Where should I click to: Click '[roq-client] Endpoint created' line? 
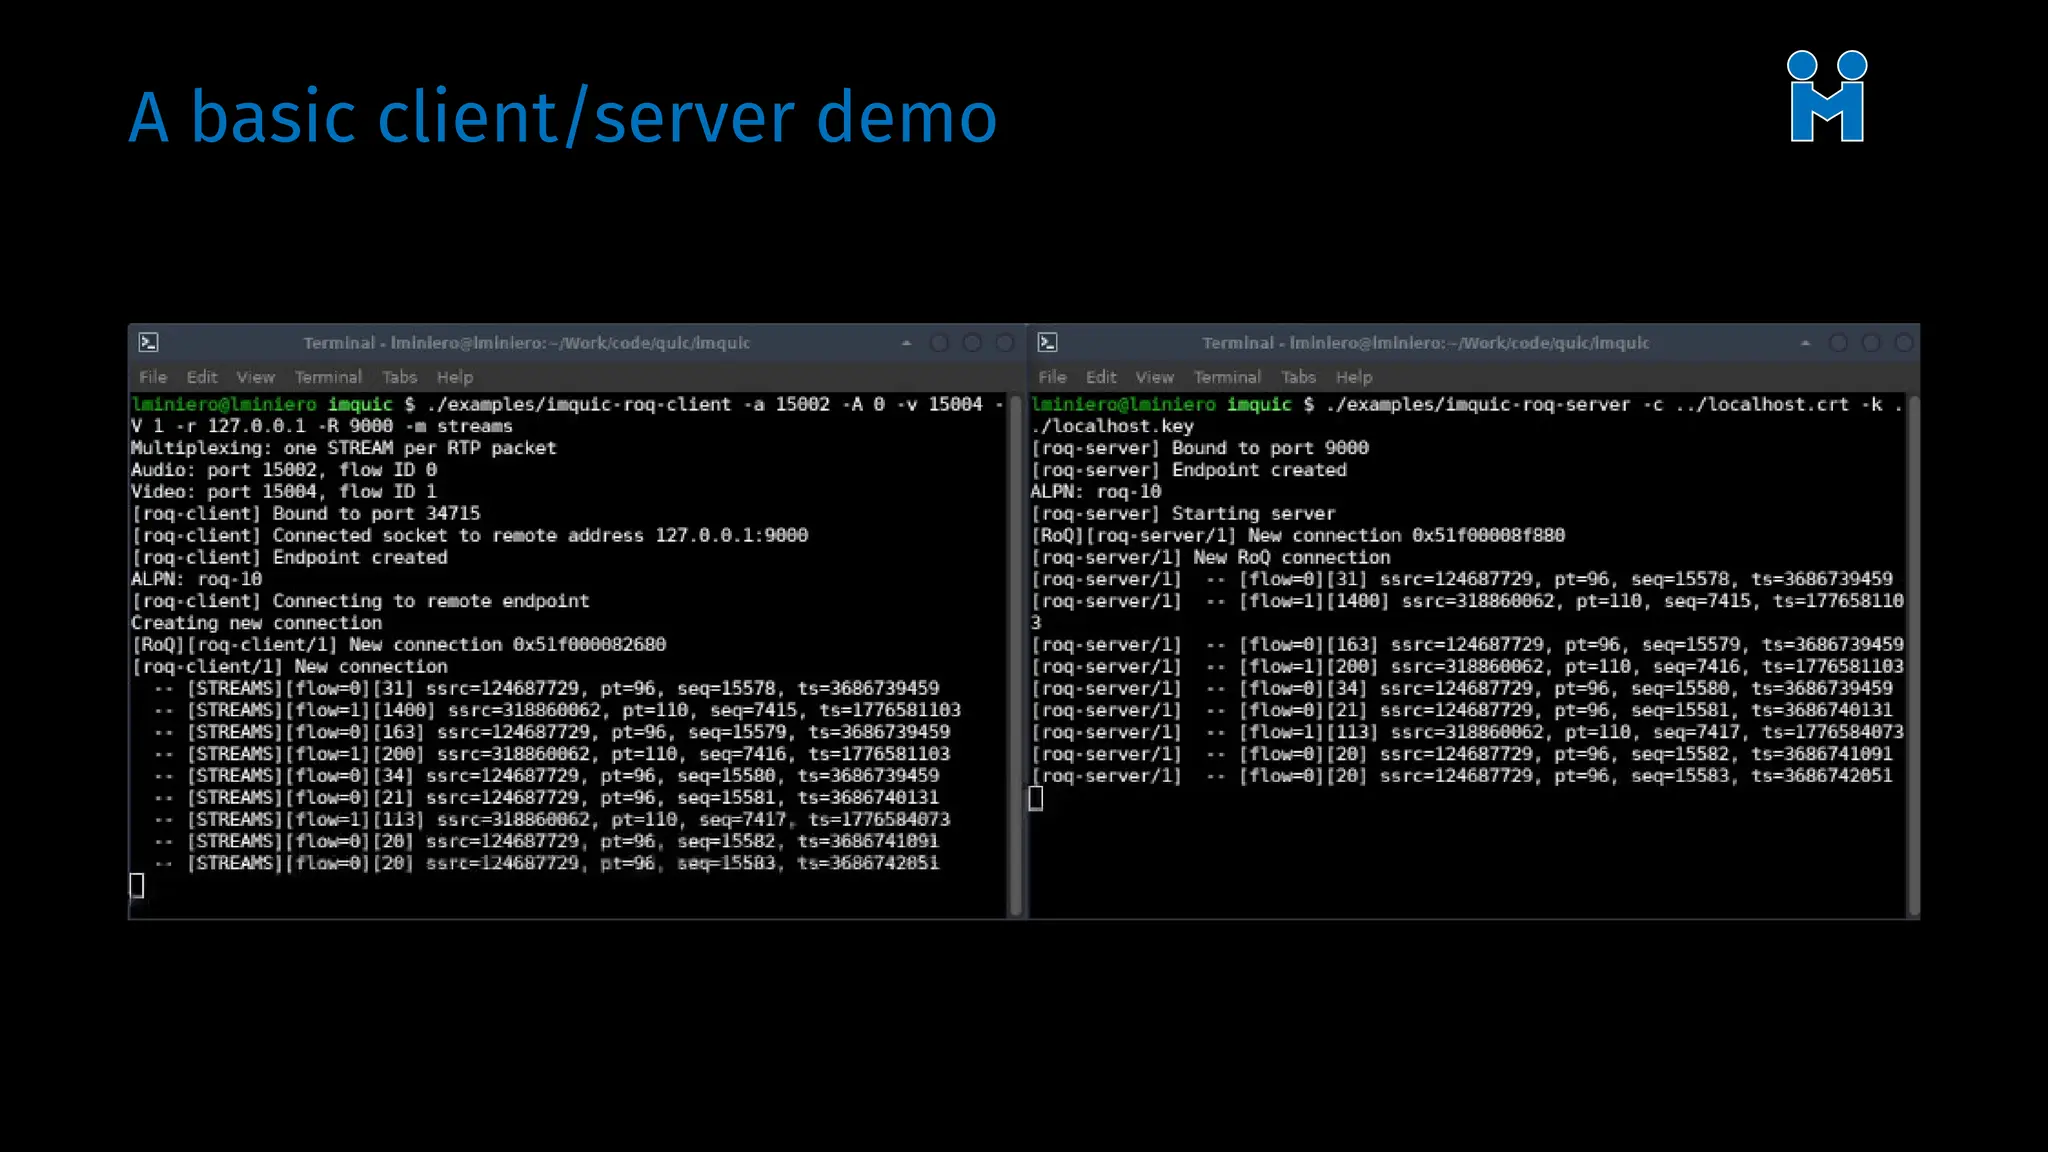coord(289,558)
